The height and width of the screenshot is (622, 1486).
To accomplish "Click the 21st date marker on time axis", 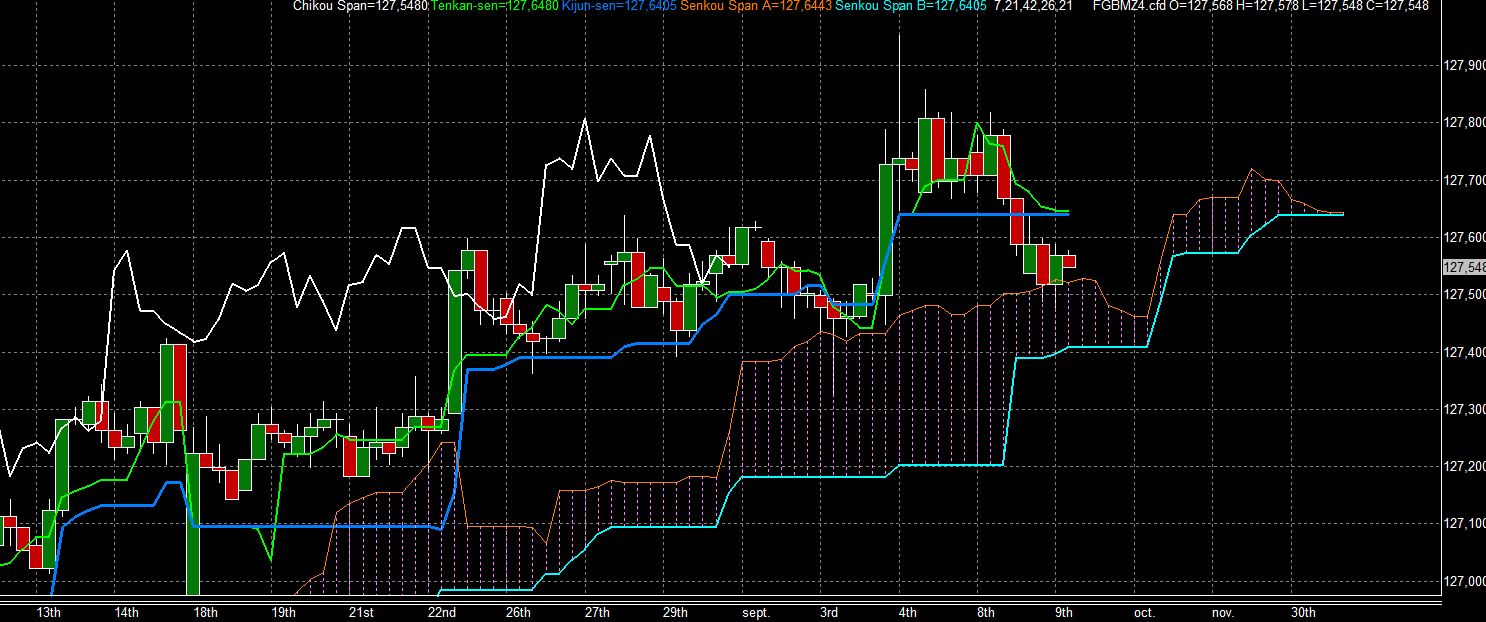I will coord(361,612).
